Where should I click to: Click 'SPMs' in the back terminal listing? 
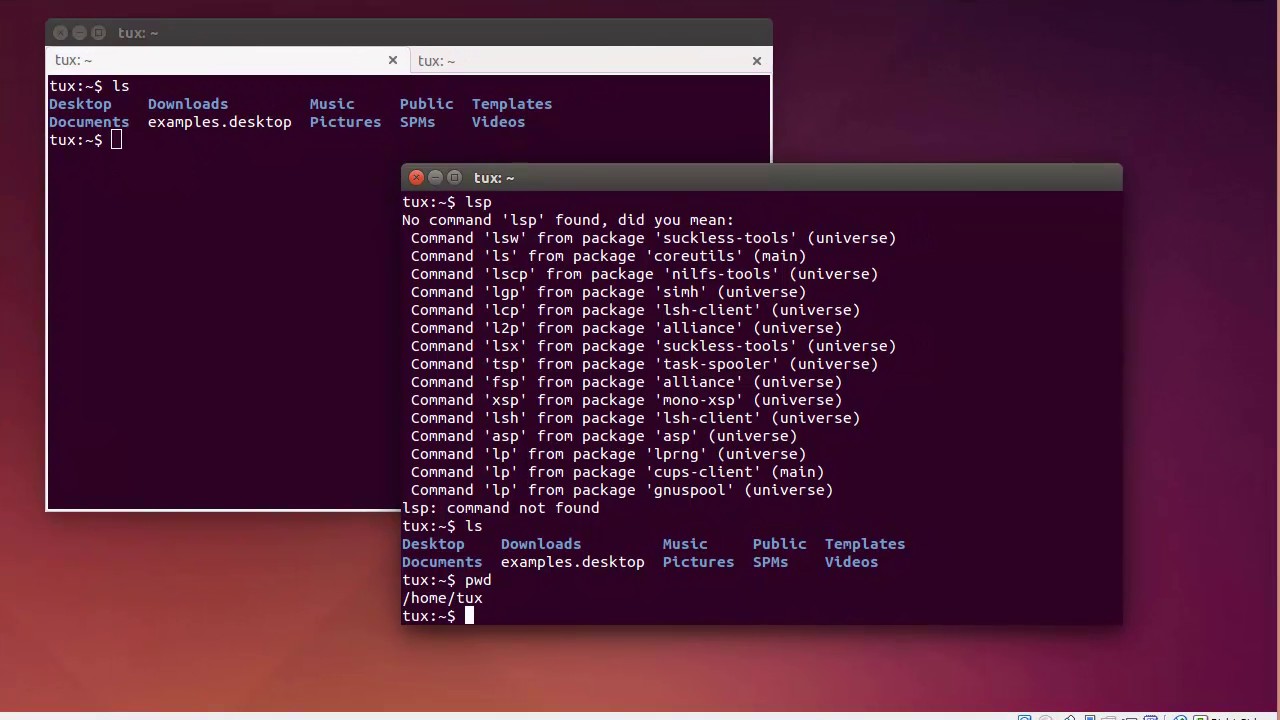click(x=418, y=122)
